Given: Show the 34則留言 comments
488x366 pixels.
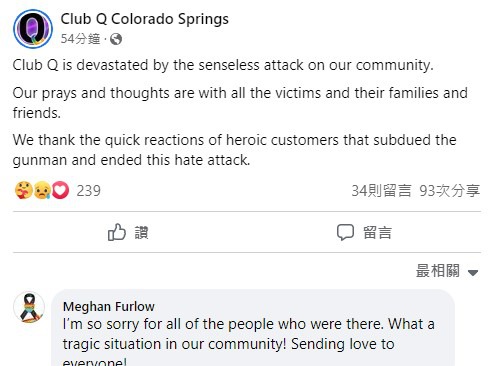Looking at the screenshot, I should (x=381, y=191).
